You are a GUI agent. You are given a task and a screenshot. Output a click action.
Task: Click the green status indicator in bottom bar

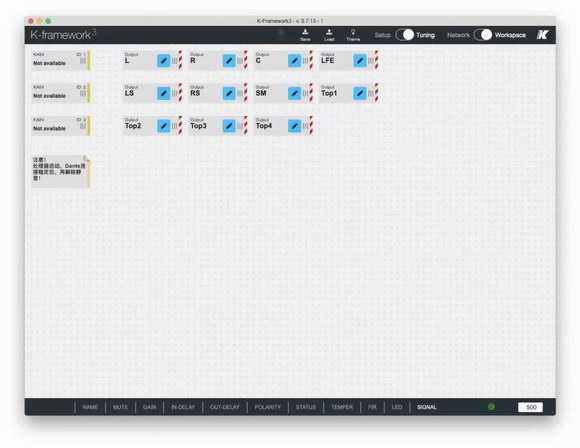(x=491, y=407)
